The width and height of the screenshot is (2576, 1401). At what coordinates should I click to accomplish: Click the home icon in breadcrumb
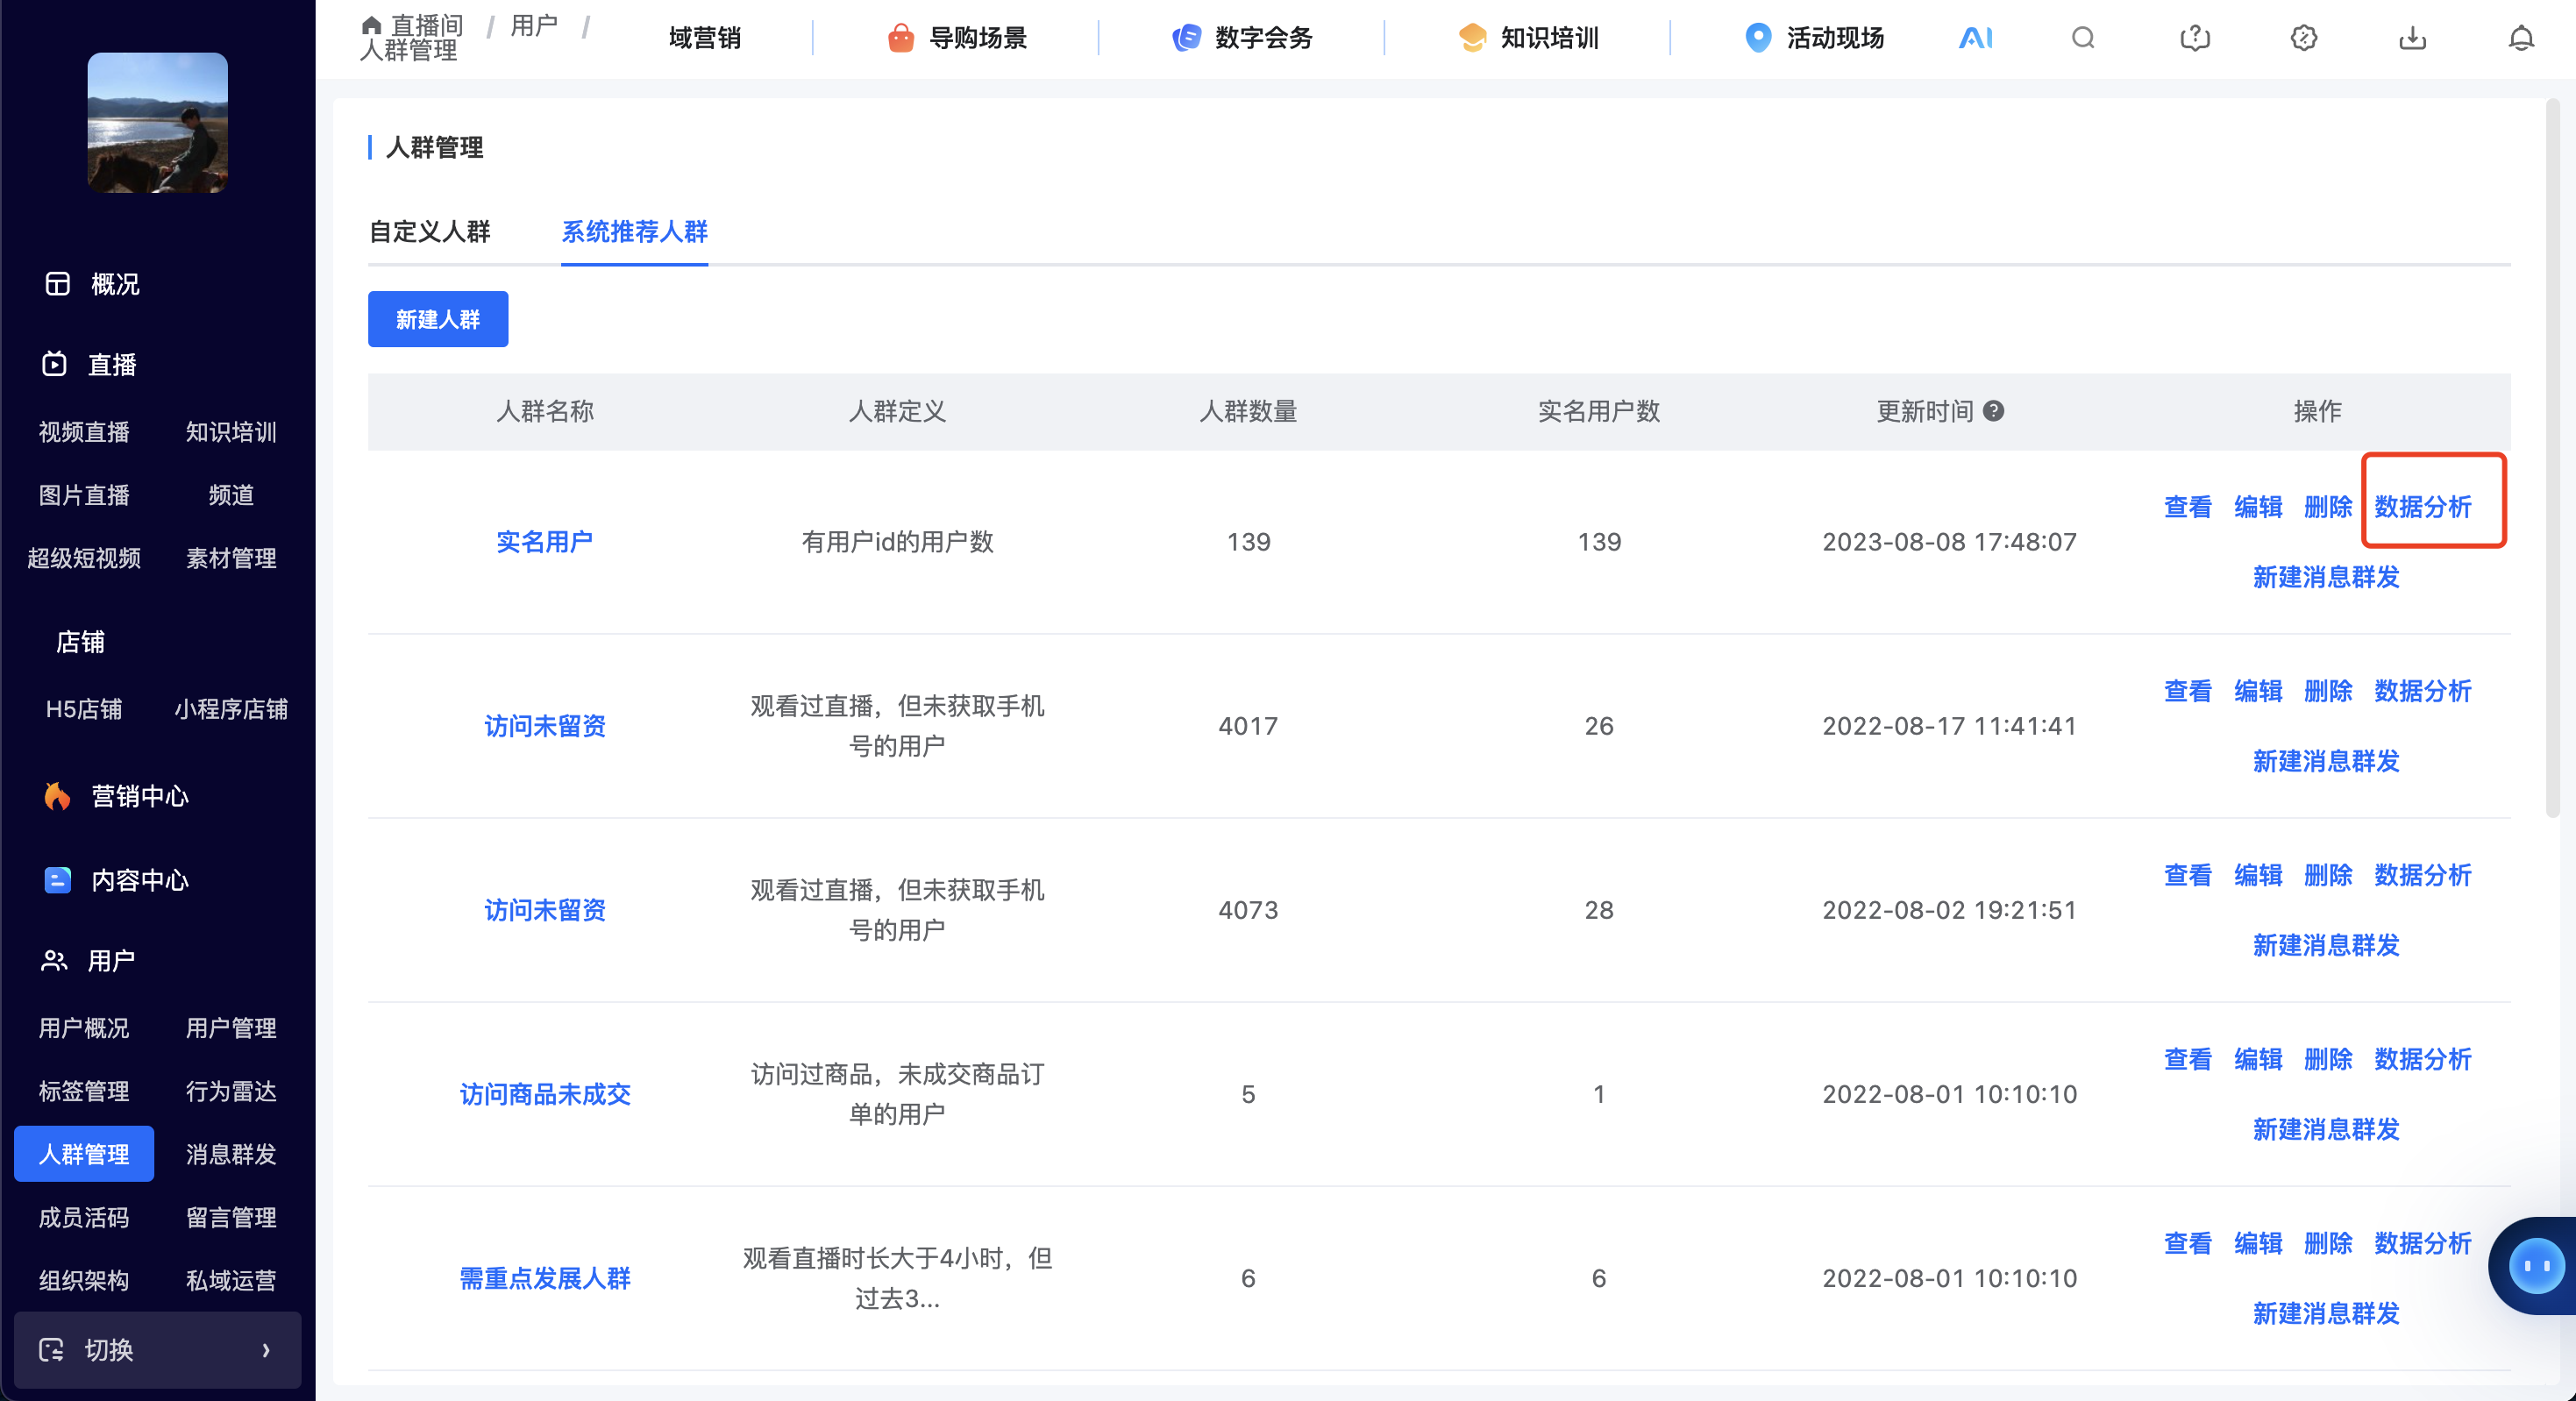[x=371, y=24]
